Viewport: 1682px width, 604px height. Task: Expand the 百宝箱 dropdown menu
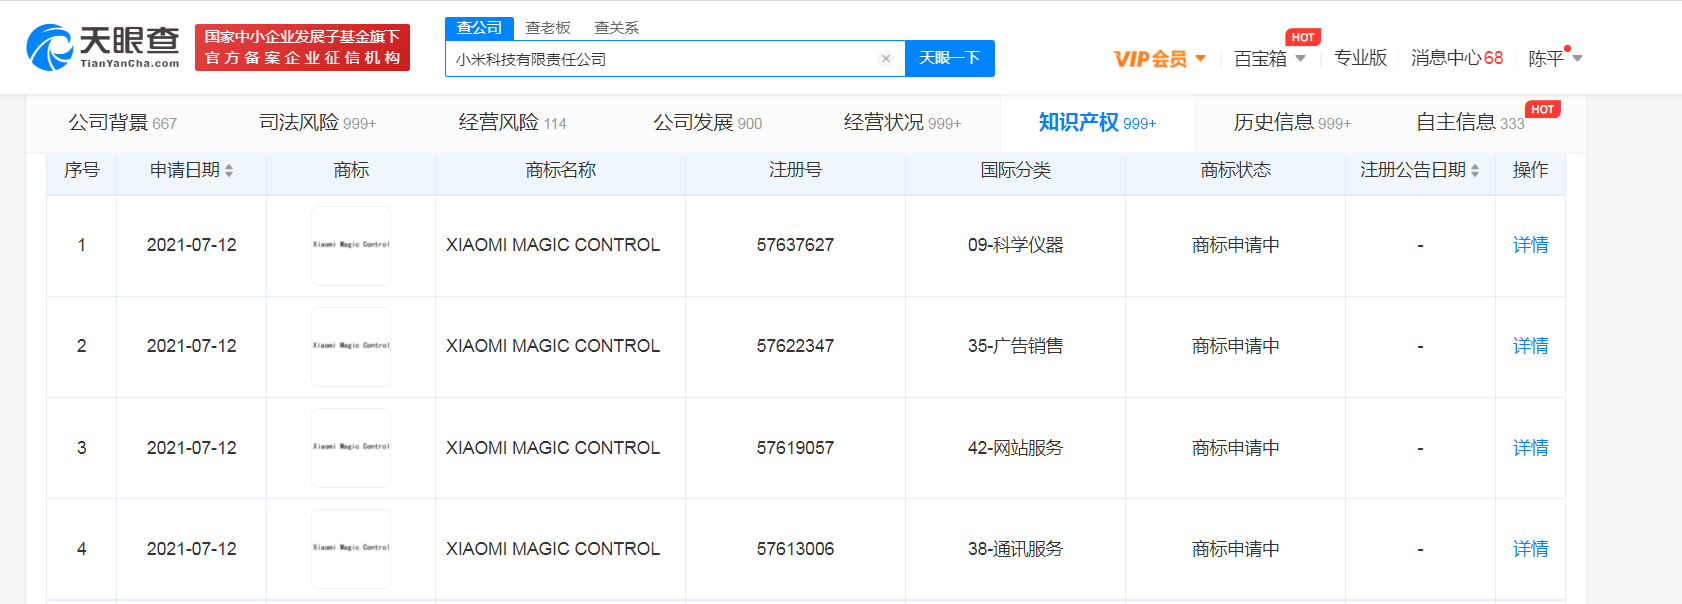[x=1270, y=59]
